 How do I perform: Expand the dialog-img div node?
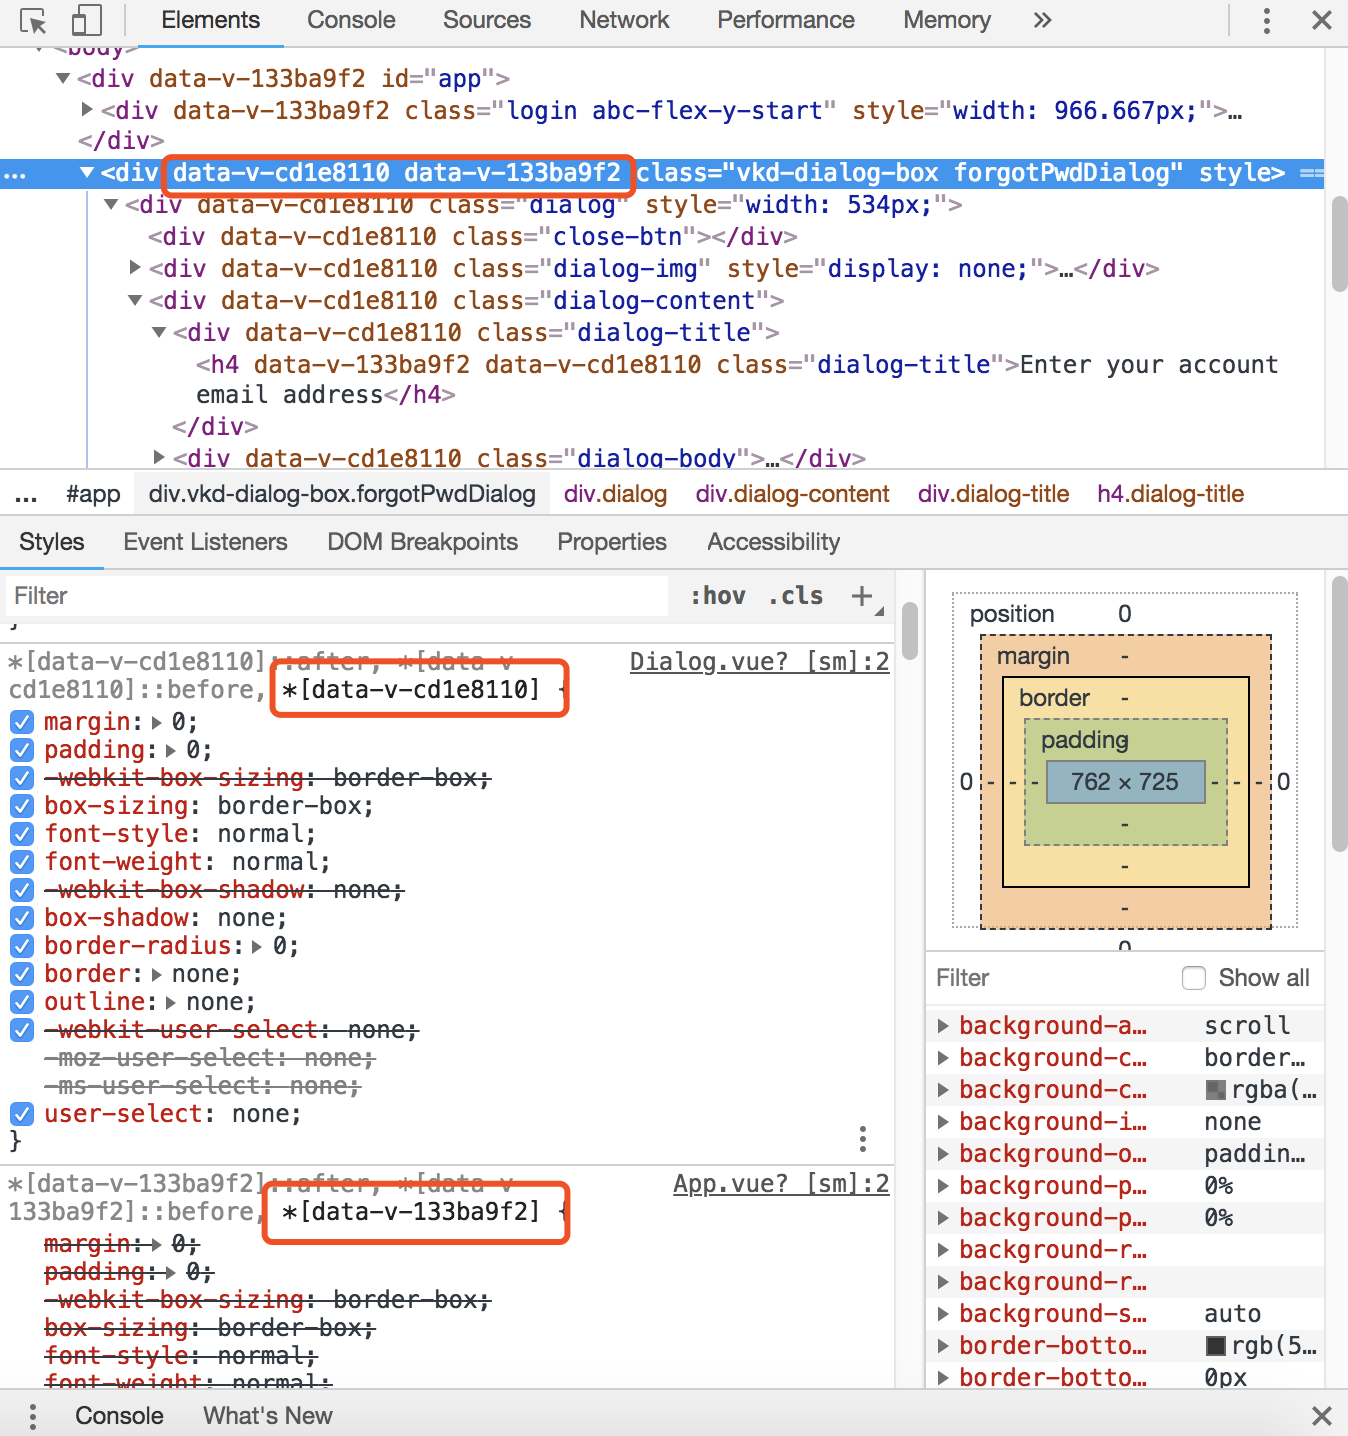[x=135, y=268]
